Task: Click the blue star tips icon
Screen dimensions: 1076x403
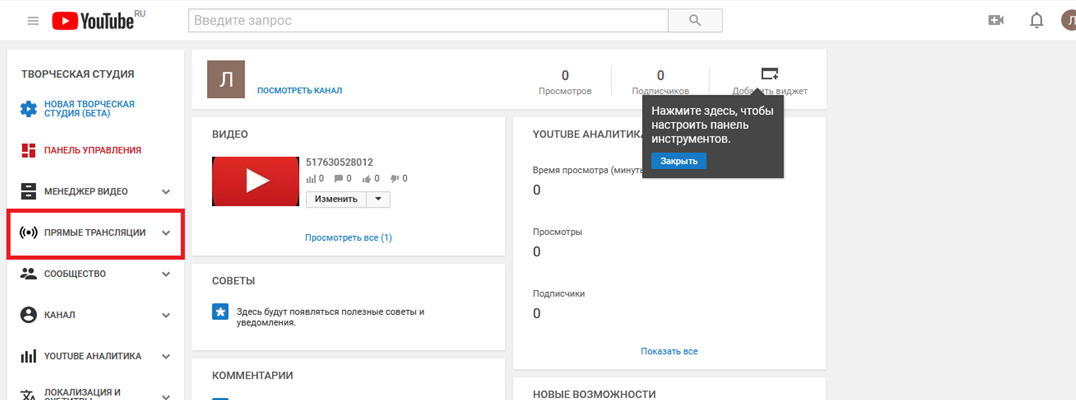Action: click(x=220, y=311)
